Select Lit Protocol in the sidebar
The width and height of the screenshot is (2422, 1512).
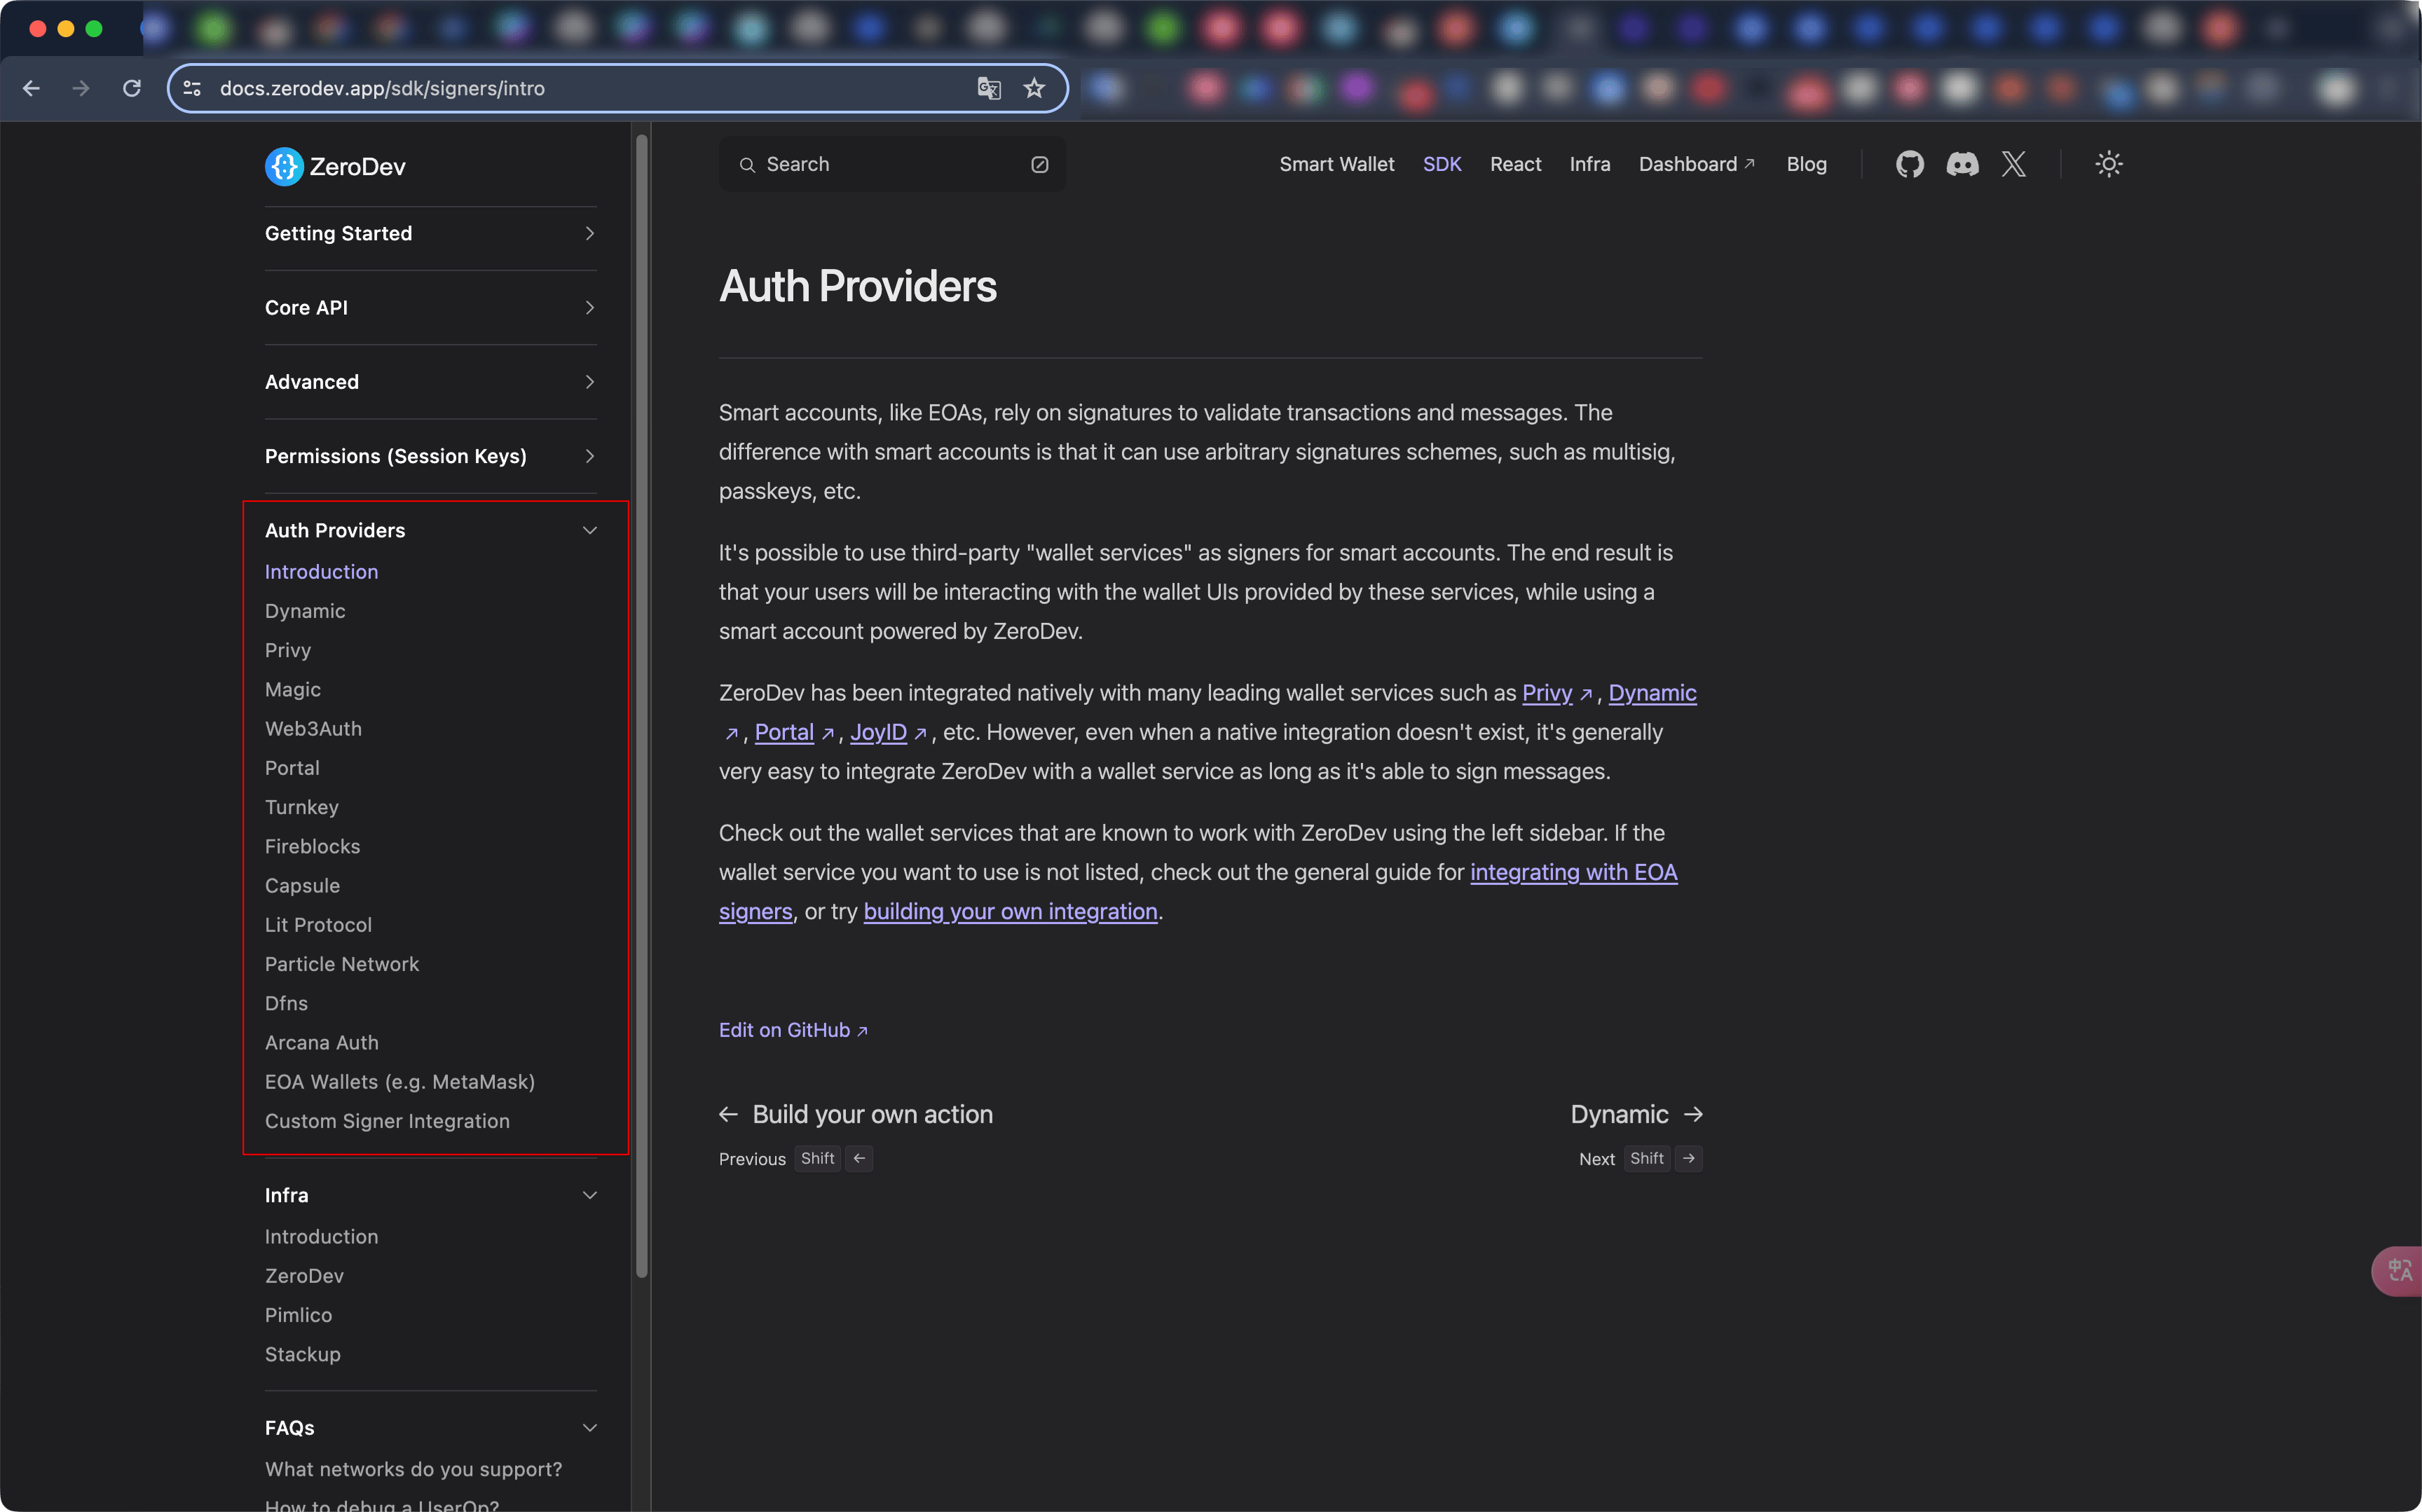coord(318,924)
